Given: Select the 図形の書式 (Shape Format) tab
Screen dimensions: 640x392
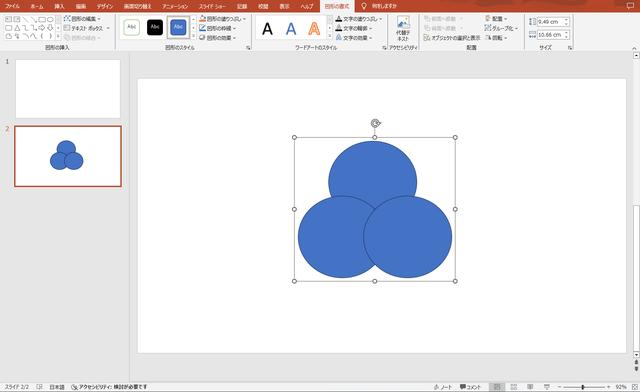Looking at the screenshot, I should 337,6.
